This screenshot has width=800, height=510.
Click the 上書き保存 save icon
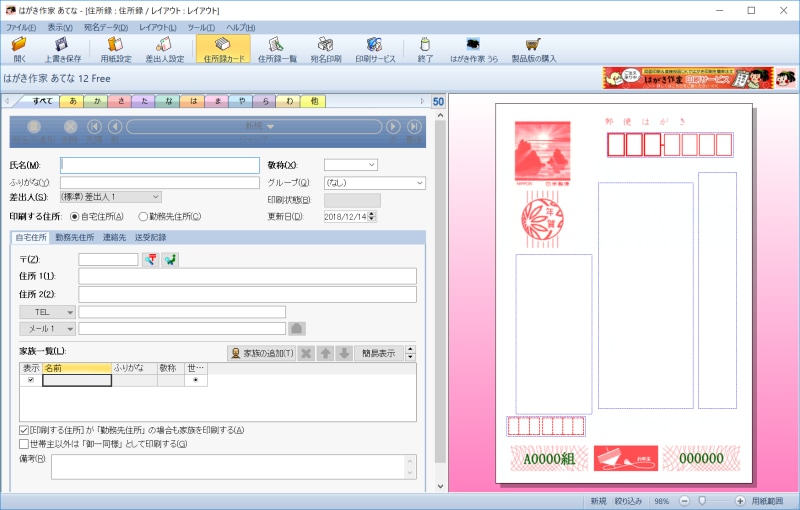62,49
